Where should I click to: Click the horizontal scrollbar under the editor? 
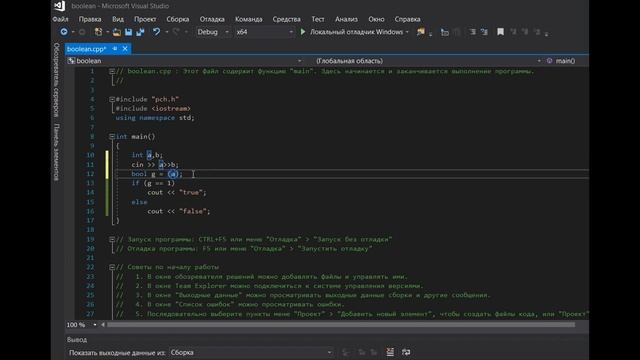[340, 325]
